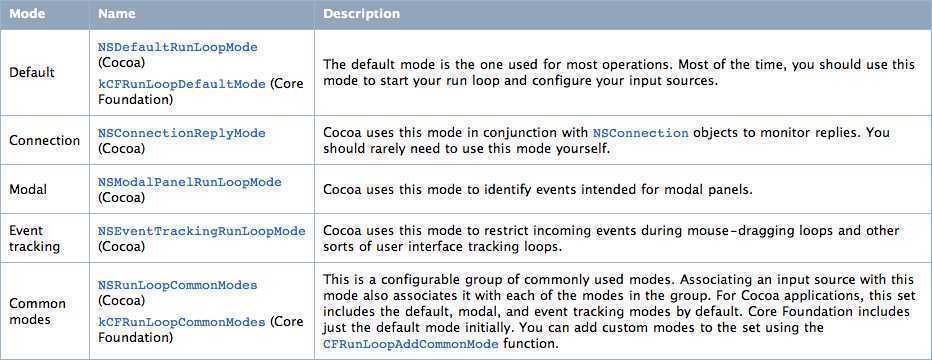Click the Mode column header
Screen dimensions: 932x360
[x=27, y=13]
